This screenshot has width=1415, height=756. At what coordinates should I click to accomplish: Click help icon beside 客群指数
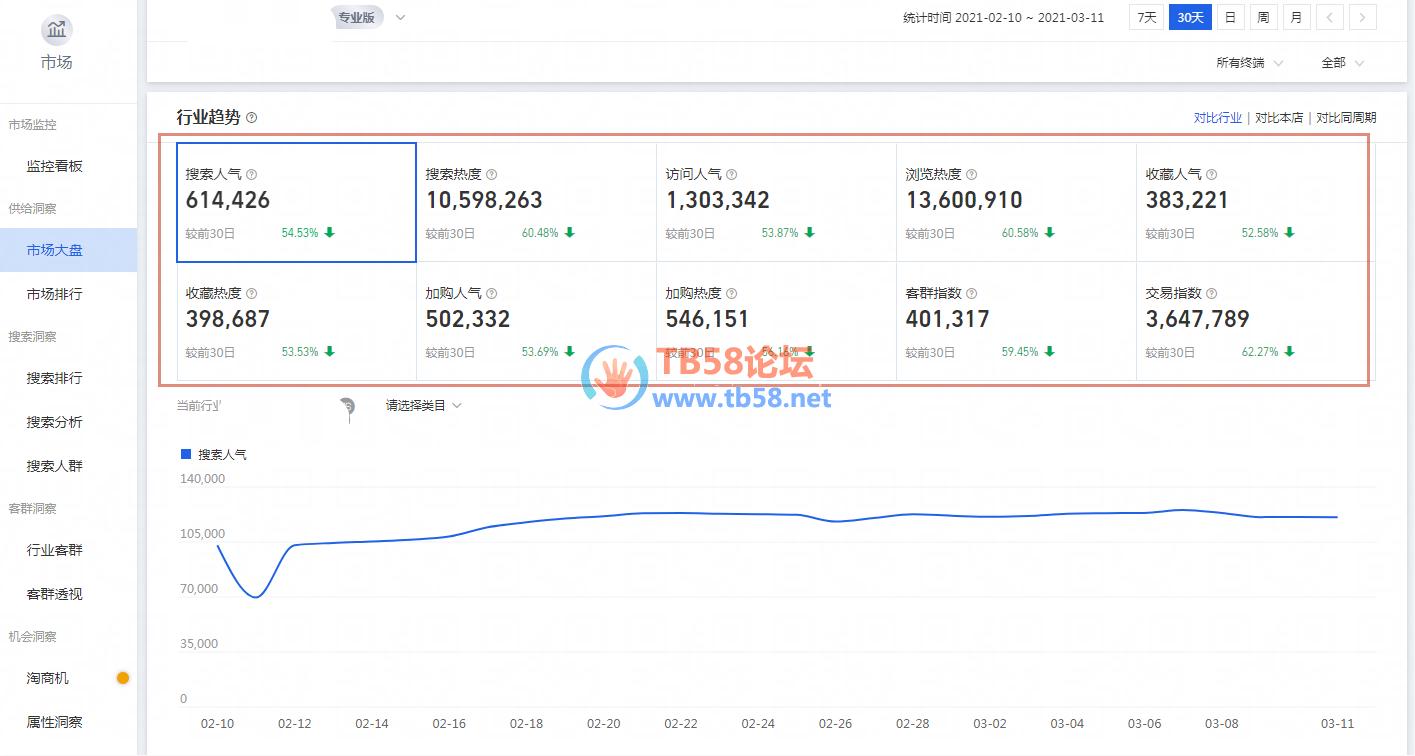971,294
